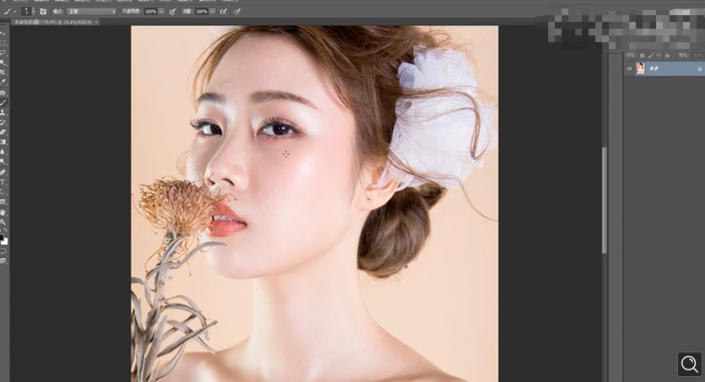Hide the background layer with the eye icon
The width and height of the screenshot is (705, 382).
(x=629, y=69)
